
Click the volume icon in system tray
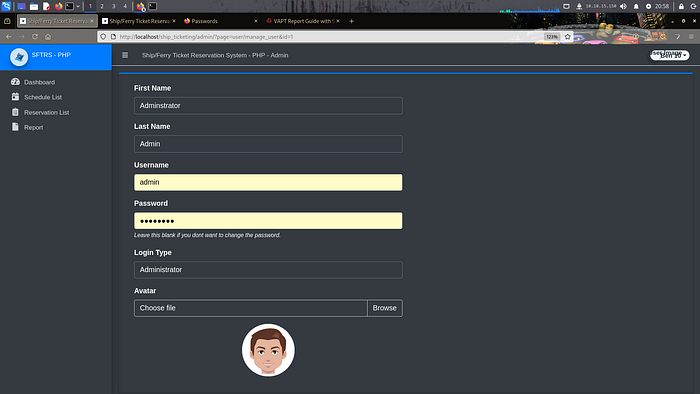pos(623,6)
